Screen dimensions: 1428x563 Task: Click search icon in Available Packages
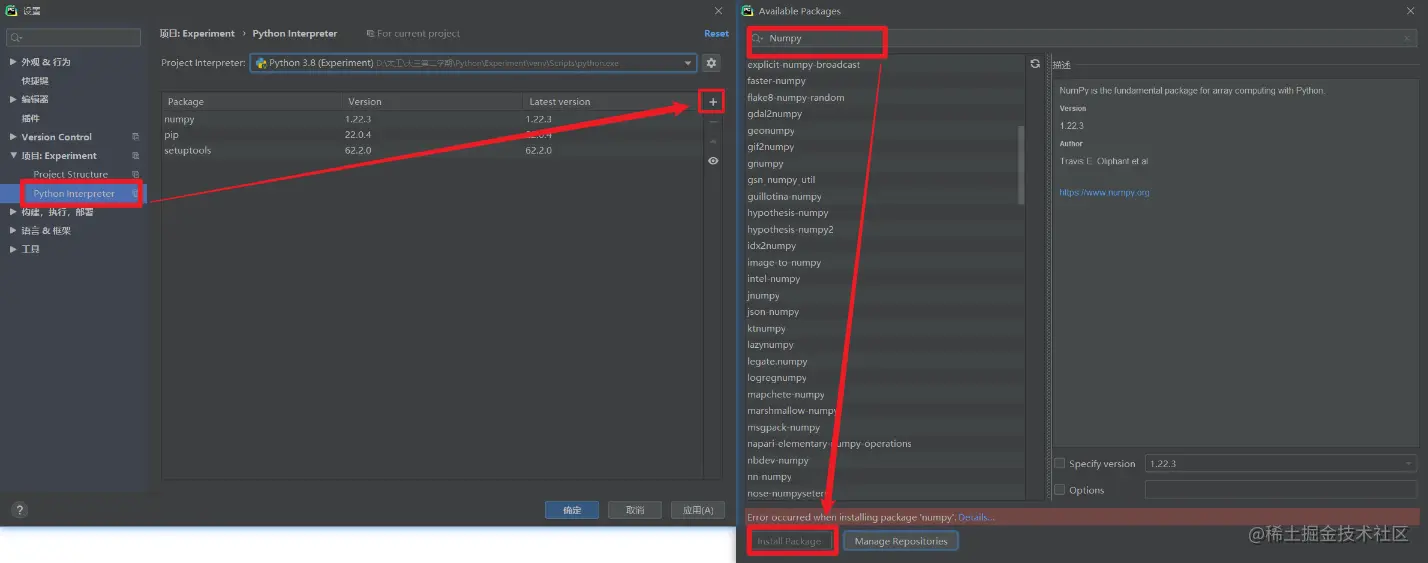pyautogui.click(x=757, y=39)
